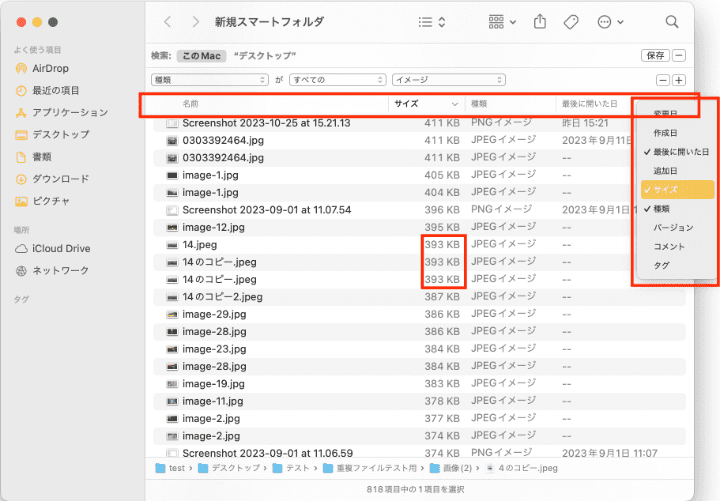Expand the すべての filter dropdown
The height and width of the screenshot is (501, 720).
336,79
